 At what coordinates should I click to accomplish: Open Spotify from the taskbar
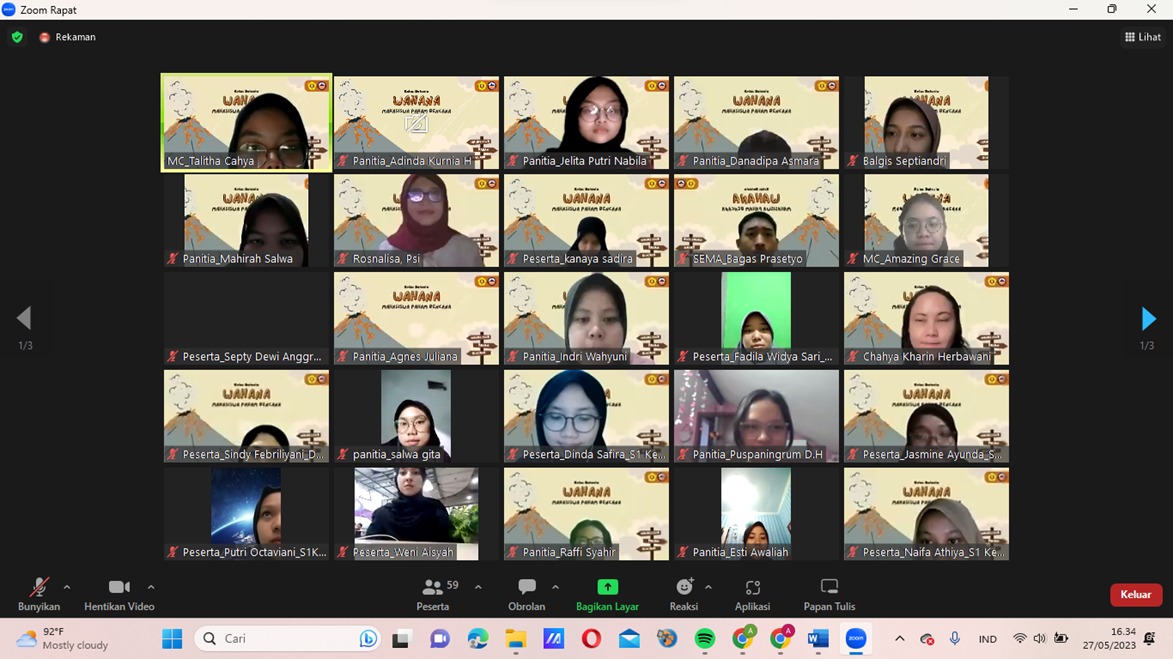pyautogui.click(x=705, y=638)
